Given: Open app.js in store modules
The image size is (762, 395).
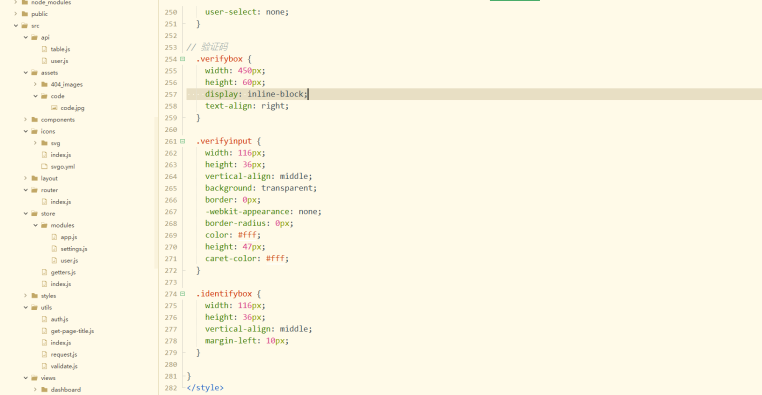Looking at the screenshot, I should point(69,237).
